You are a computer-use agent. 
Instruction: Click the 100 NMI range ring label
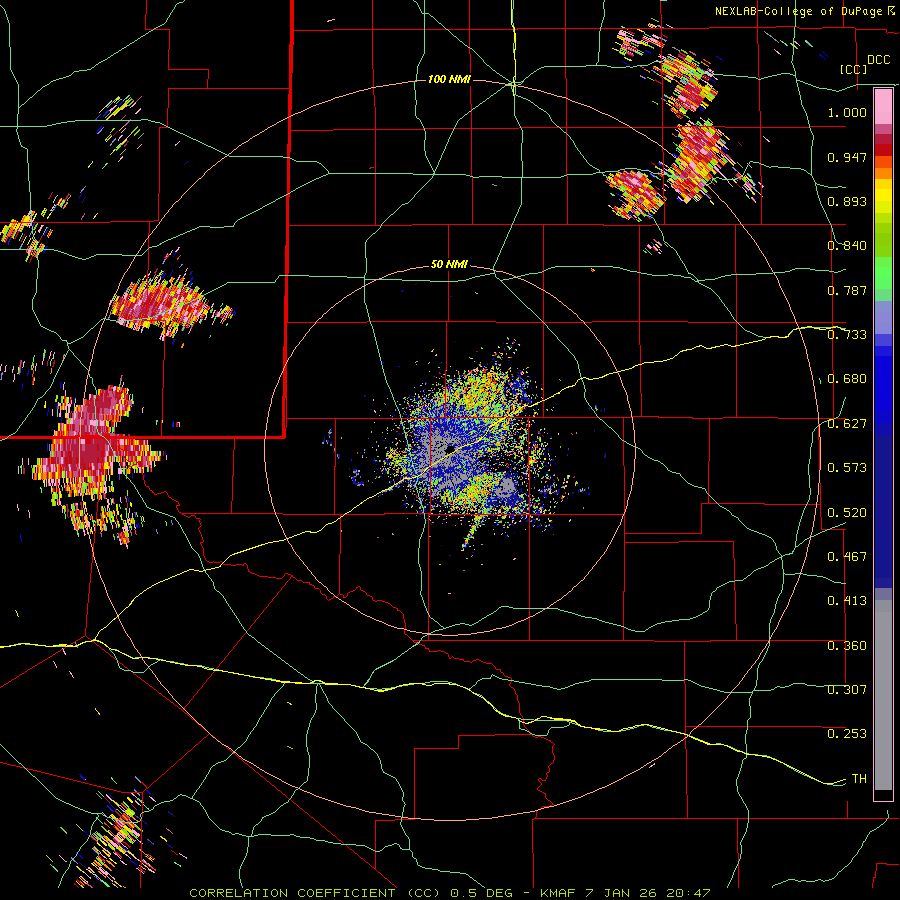449,79
